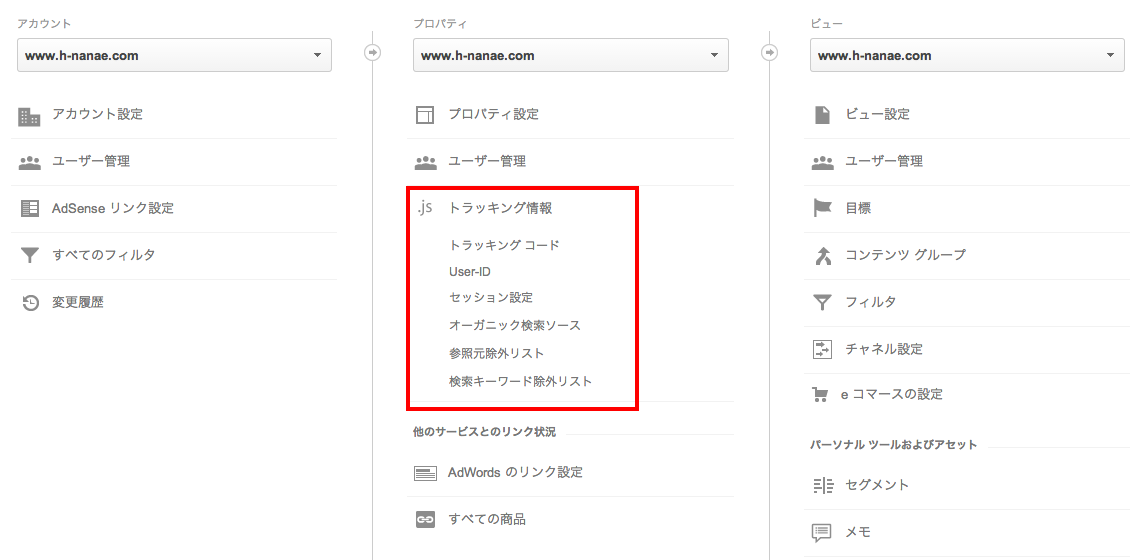Image resolution: width=1143 pixels, height=560 pixels.
Task: Click the speech bubble icon beside メモ
Action: click(x=822, y=533)
